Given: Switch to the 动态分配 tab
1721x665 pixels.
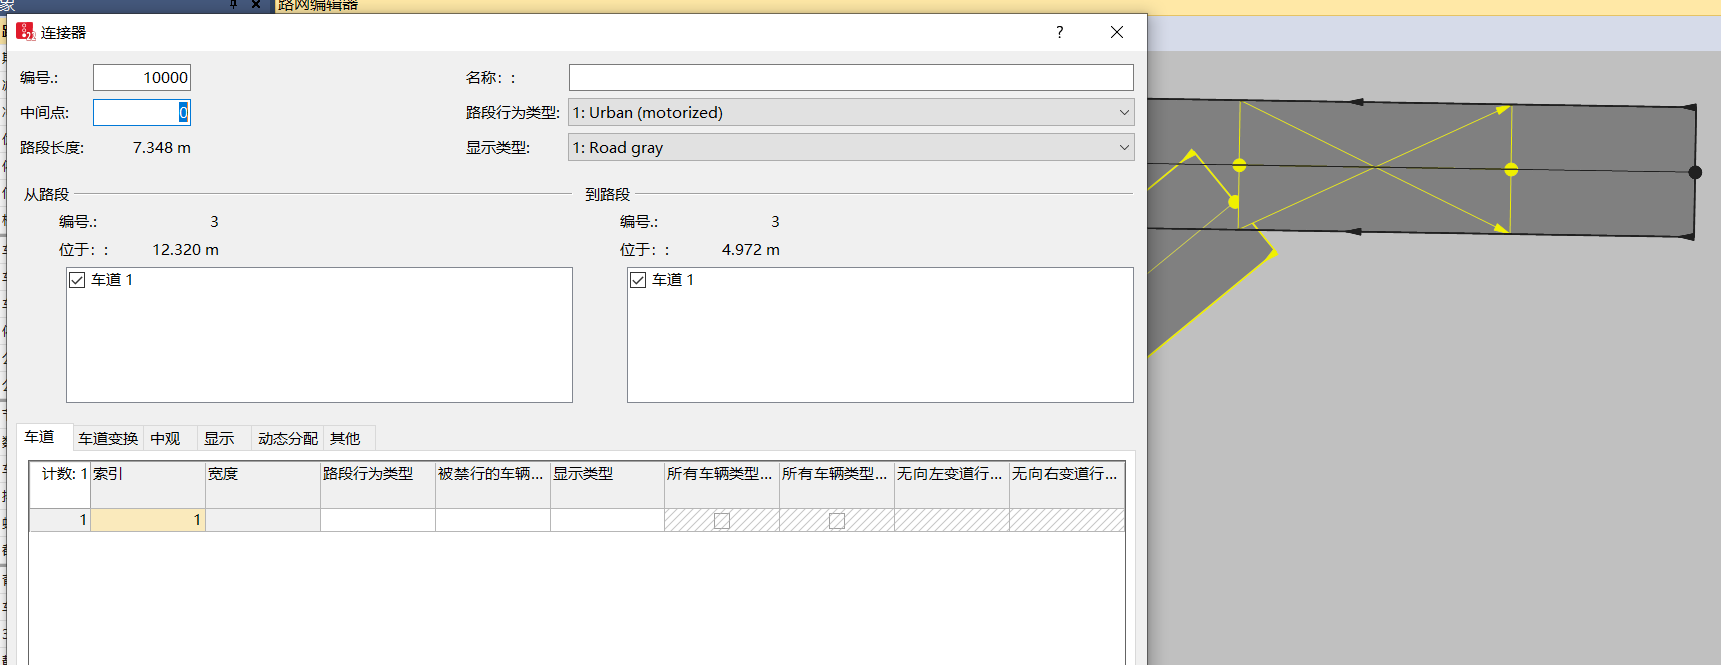Looking at the screenshot, I should (288, 439).
